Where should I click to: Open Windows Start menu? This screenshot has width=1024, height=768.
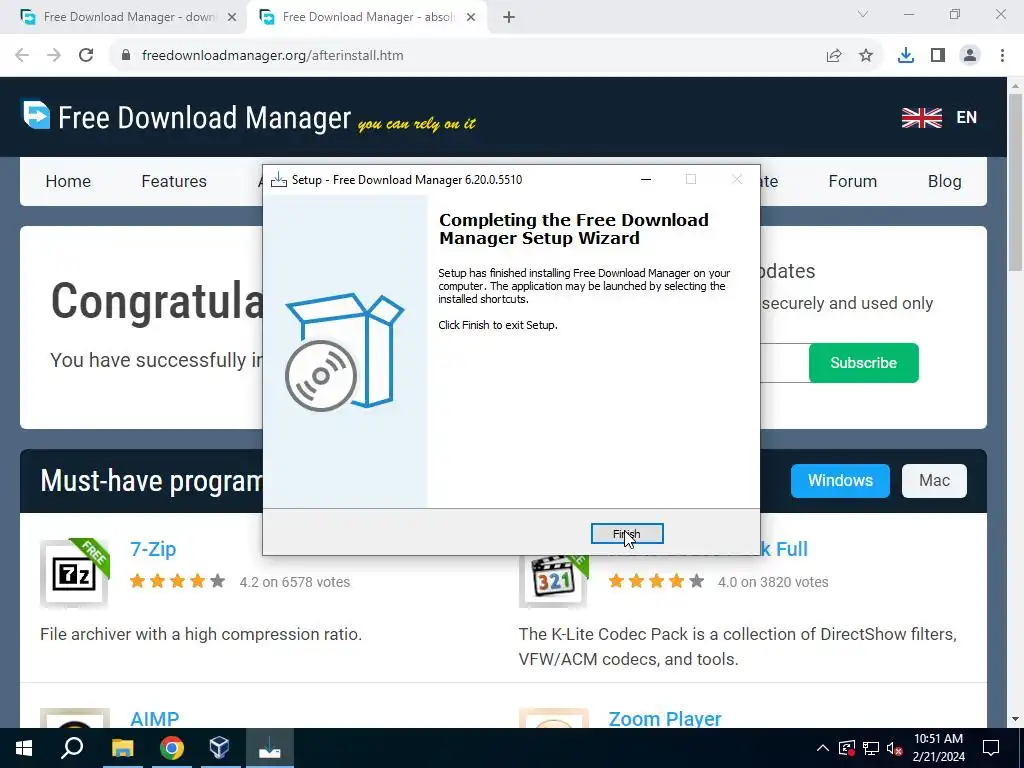point(24,748)
